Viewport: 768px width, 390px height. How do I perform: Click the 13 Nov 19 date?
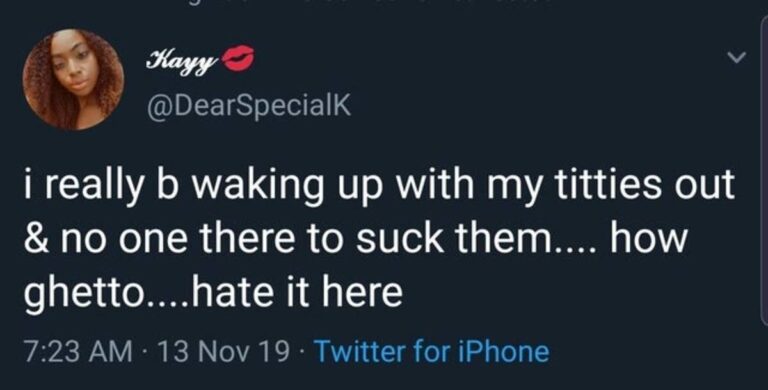(x=223, y=352)
